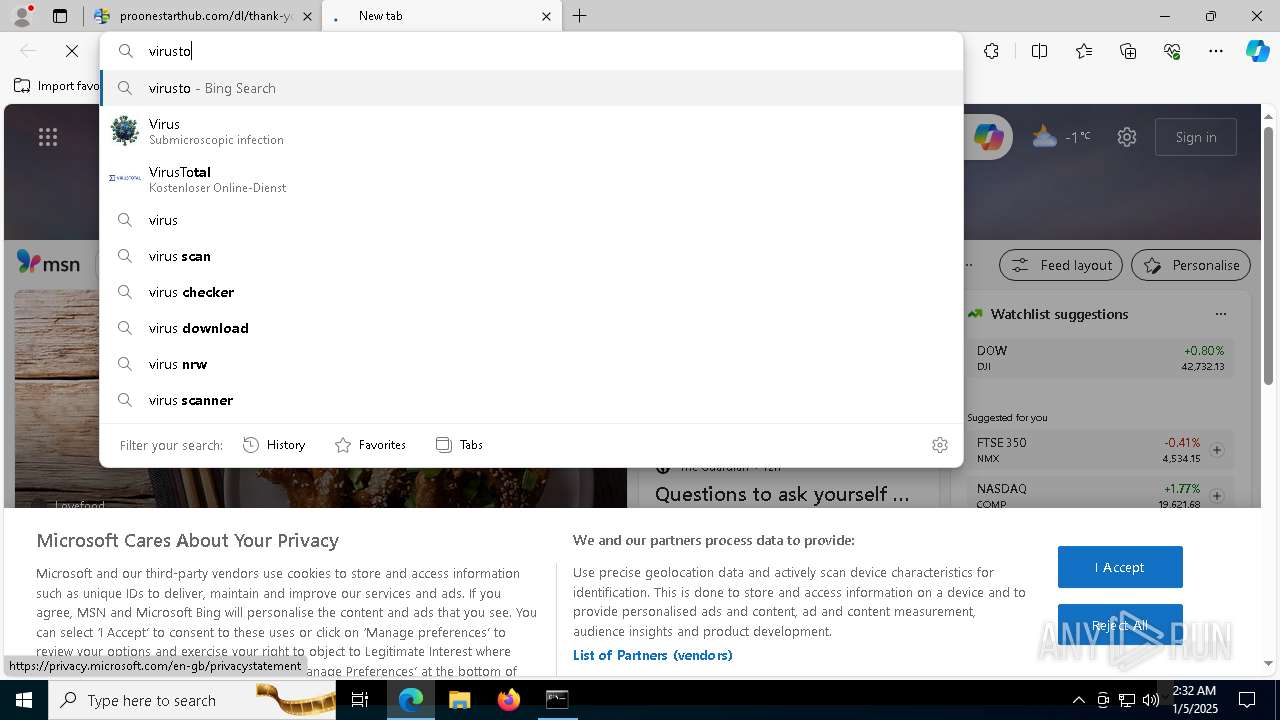The width and height of the screenshot is (1280, 720).
Task: Add NASDAQ to watchlist
Action: 1217,496
